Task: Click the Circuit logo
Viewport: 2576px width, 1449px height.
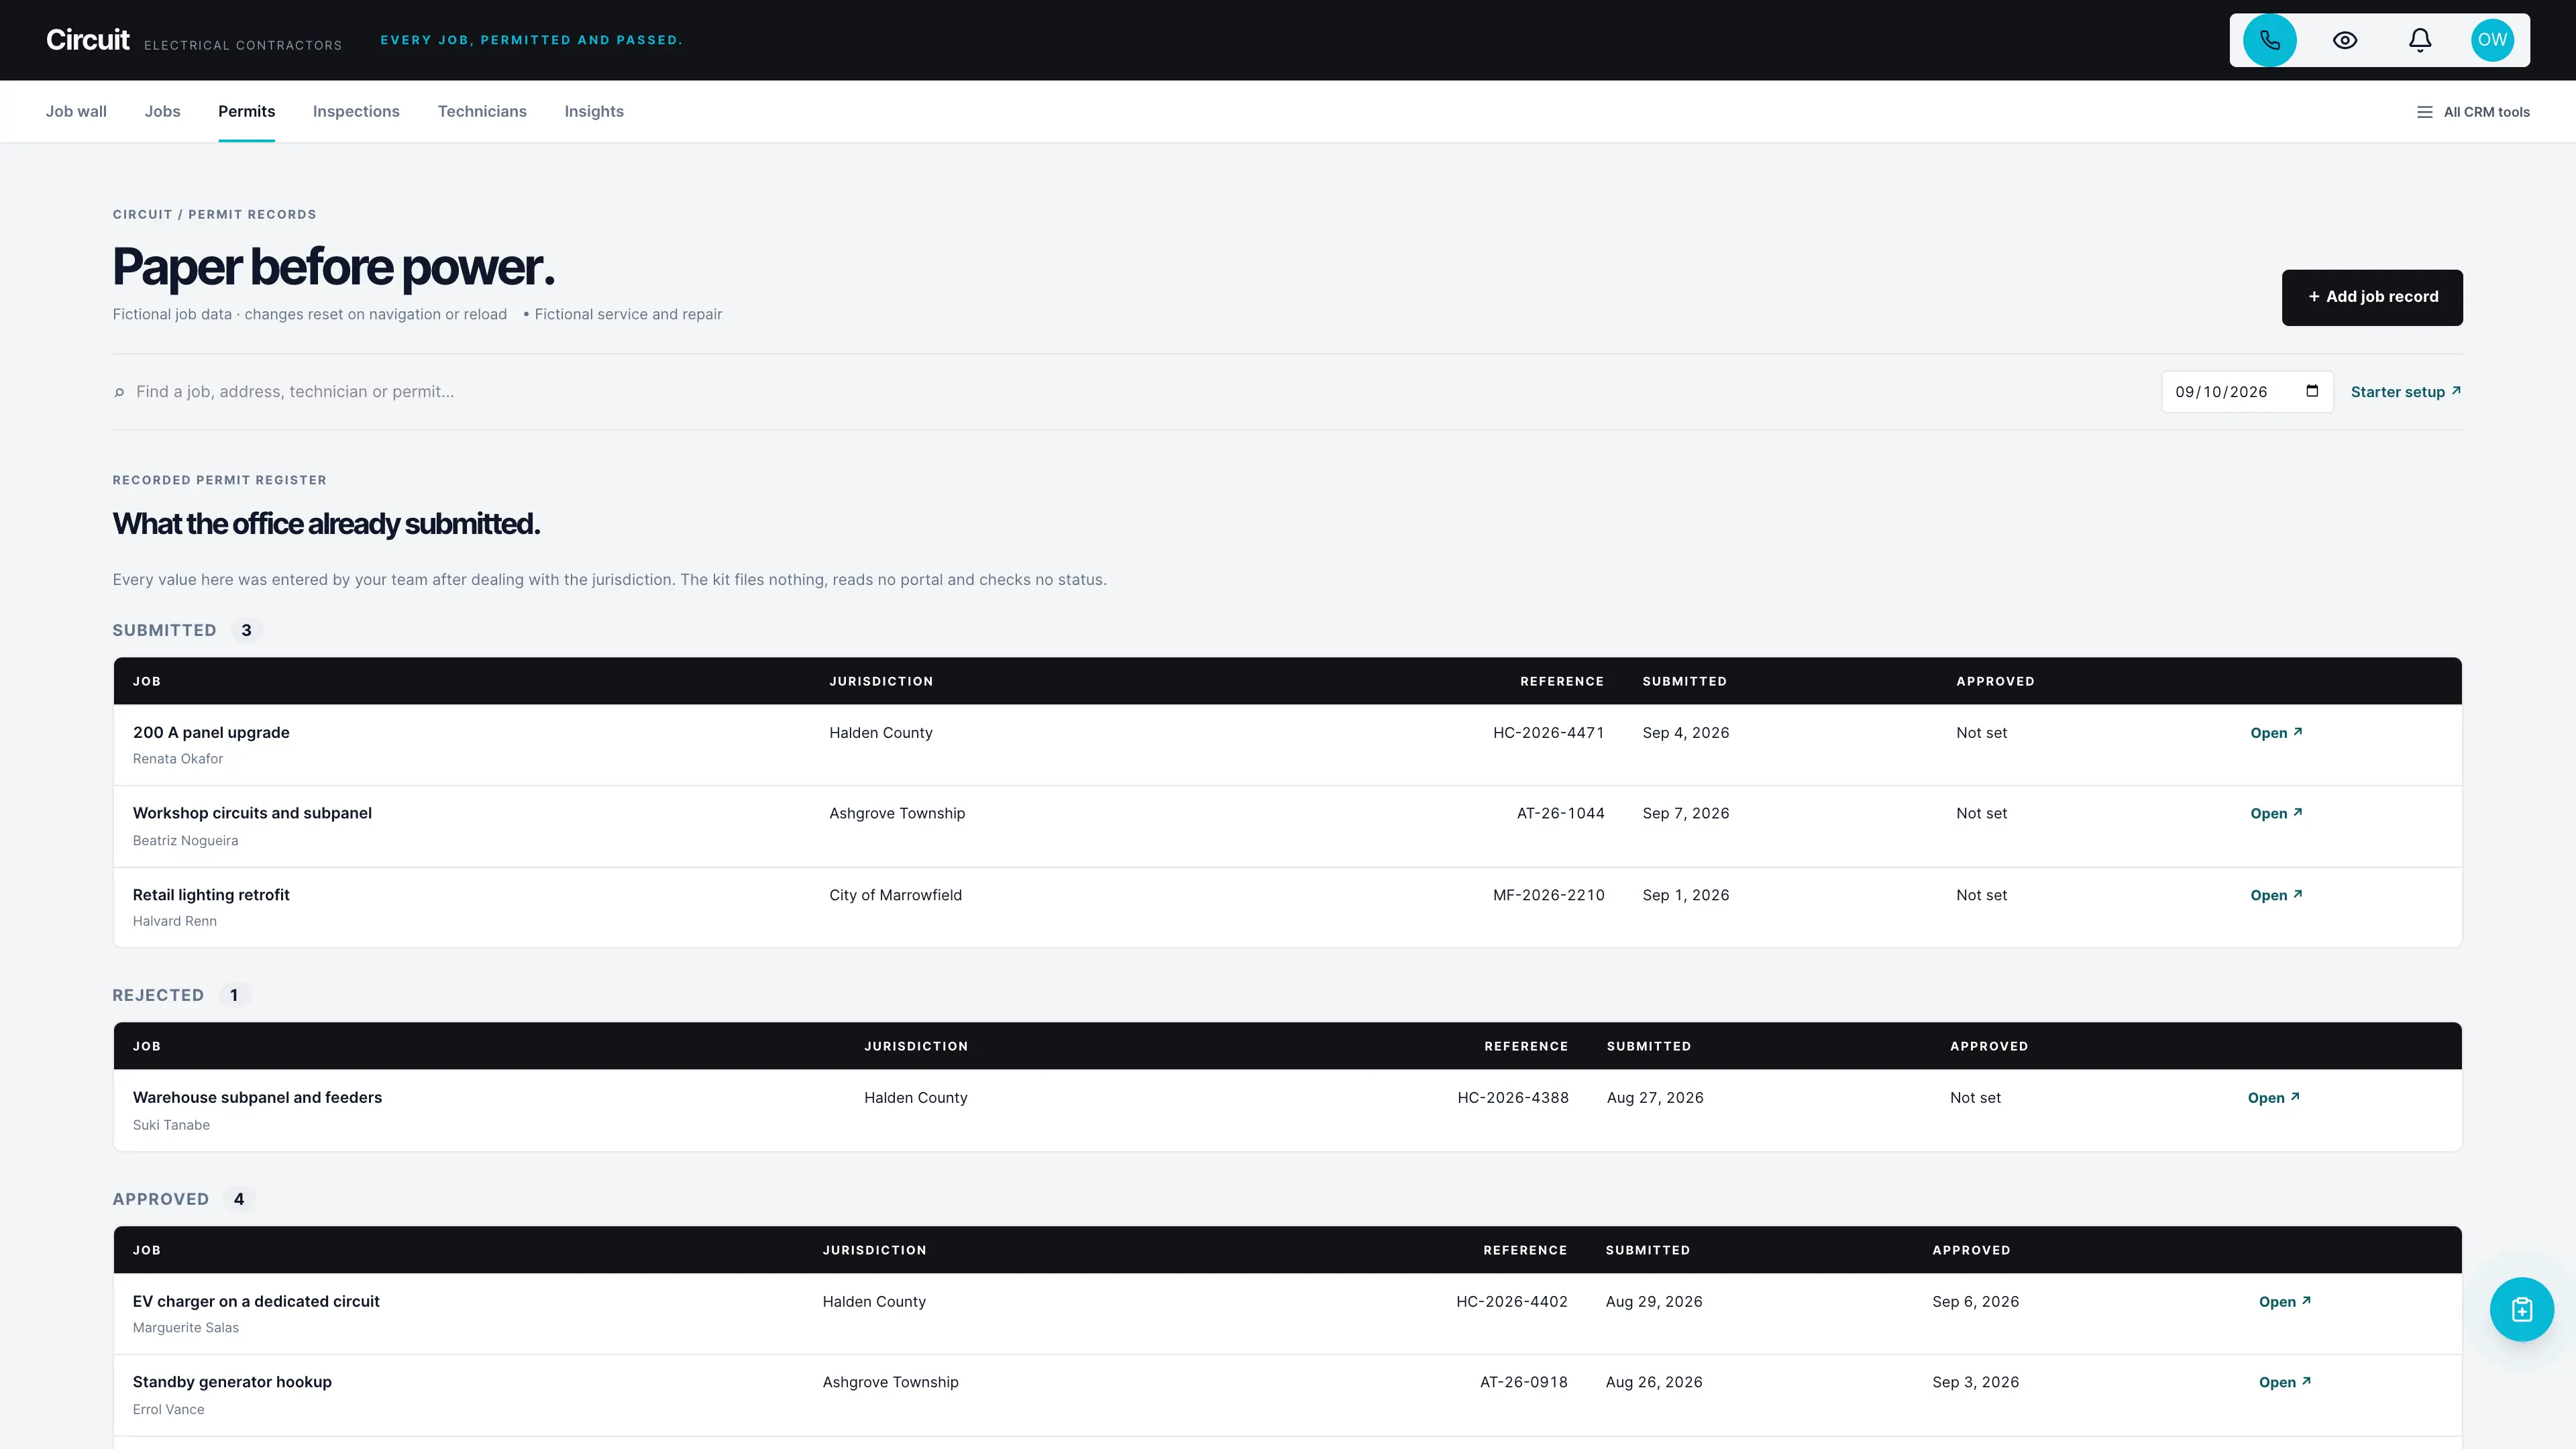Action: 88,40
